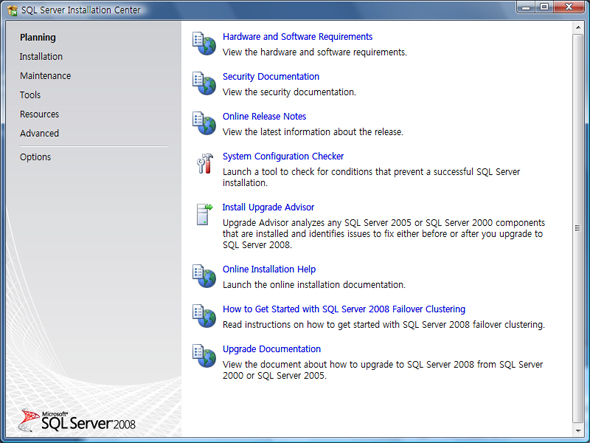Switch to the Installation category

pos(41,56)
